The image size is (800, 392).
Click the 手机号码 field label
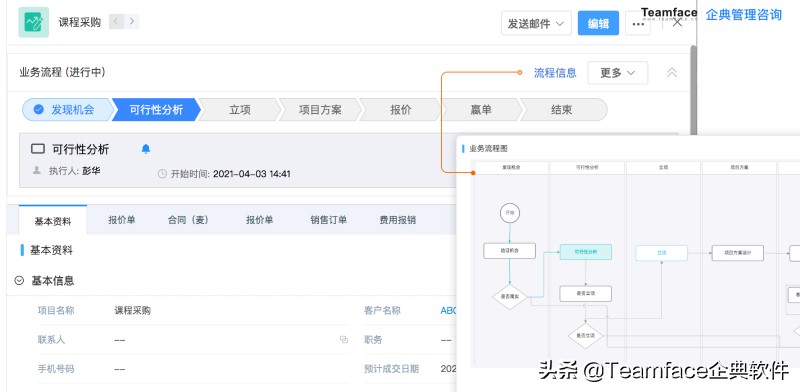coord(56,369)
